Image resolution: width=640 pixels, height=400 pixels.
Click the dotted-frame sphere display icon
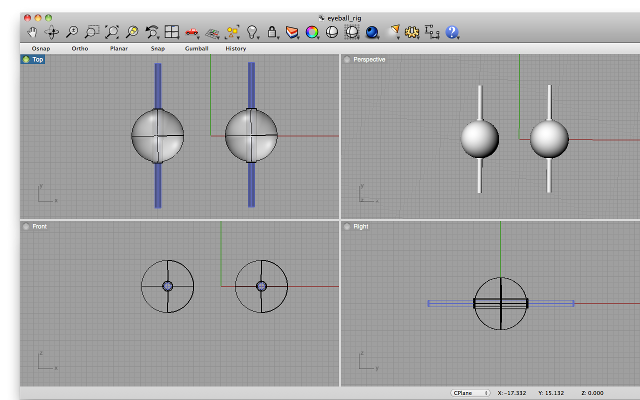click(x=351, y=32)
